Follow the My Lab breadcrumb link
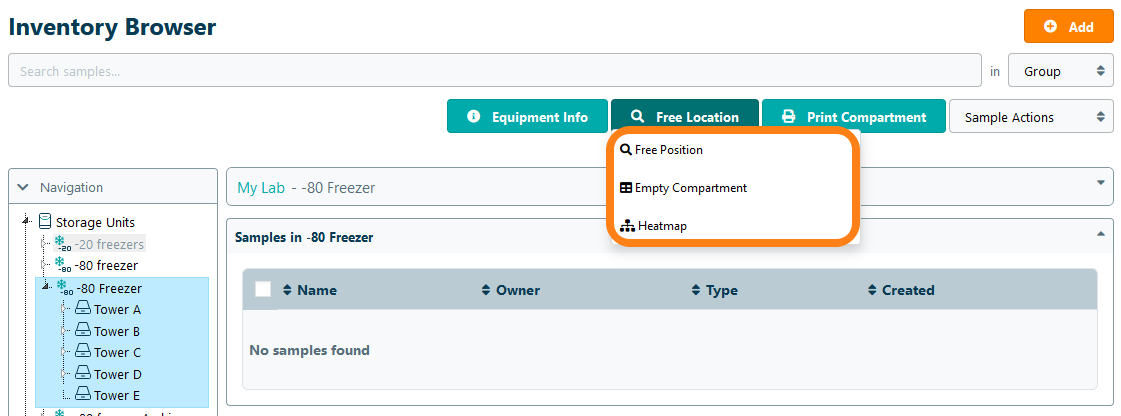 [x=260, y=187]
